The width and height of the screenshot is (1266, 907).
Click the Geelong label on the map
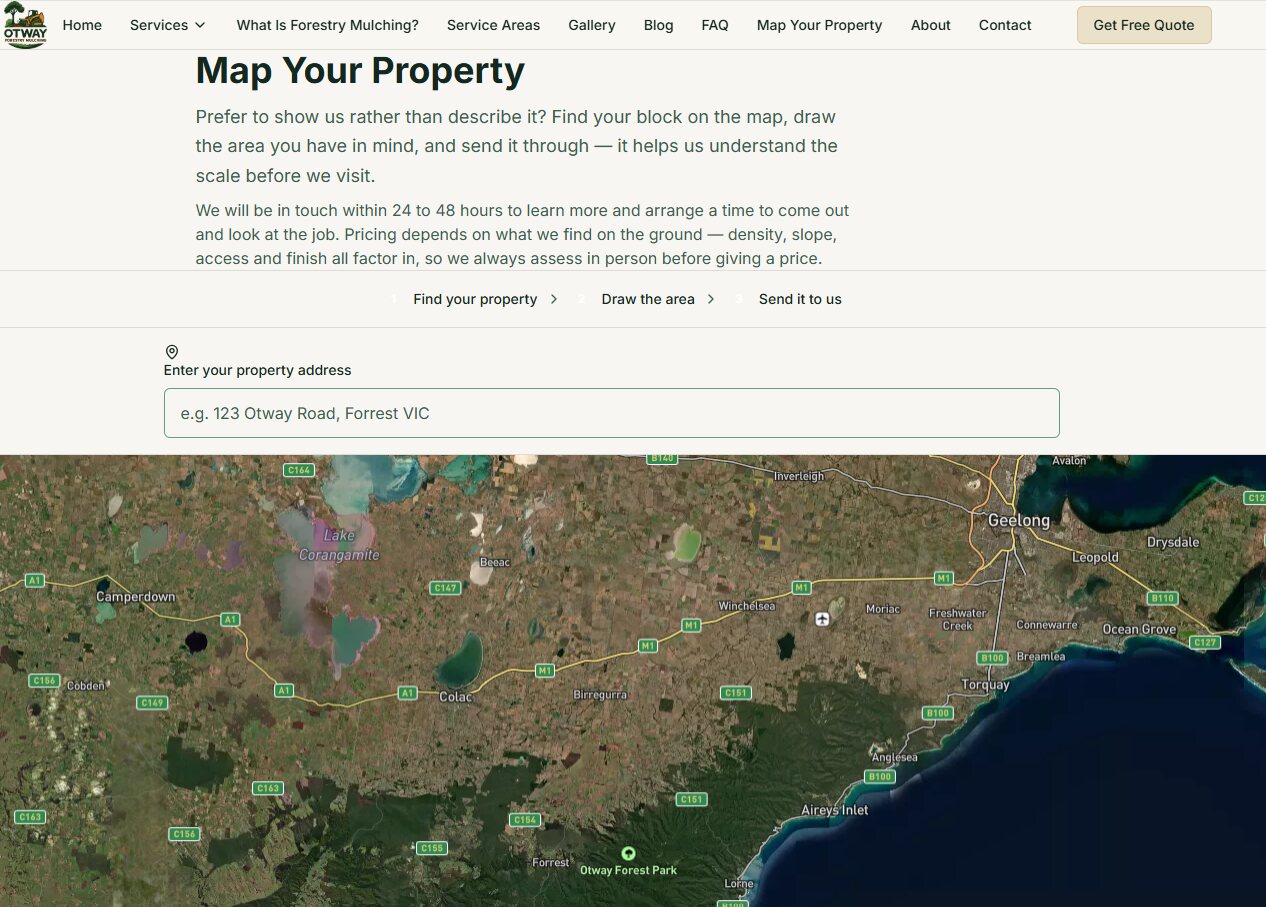tap(1019, 520)
